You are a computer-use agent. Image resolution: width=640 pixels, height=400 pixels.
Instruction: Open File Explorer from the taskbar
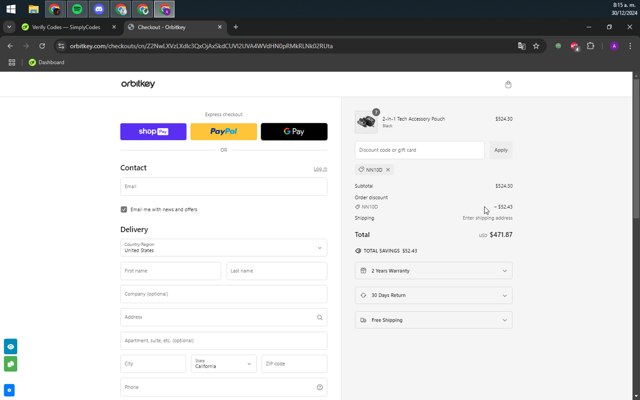33,9
